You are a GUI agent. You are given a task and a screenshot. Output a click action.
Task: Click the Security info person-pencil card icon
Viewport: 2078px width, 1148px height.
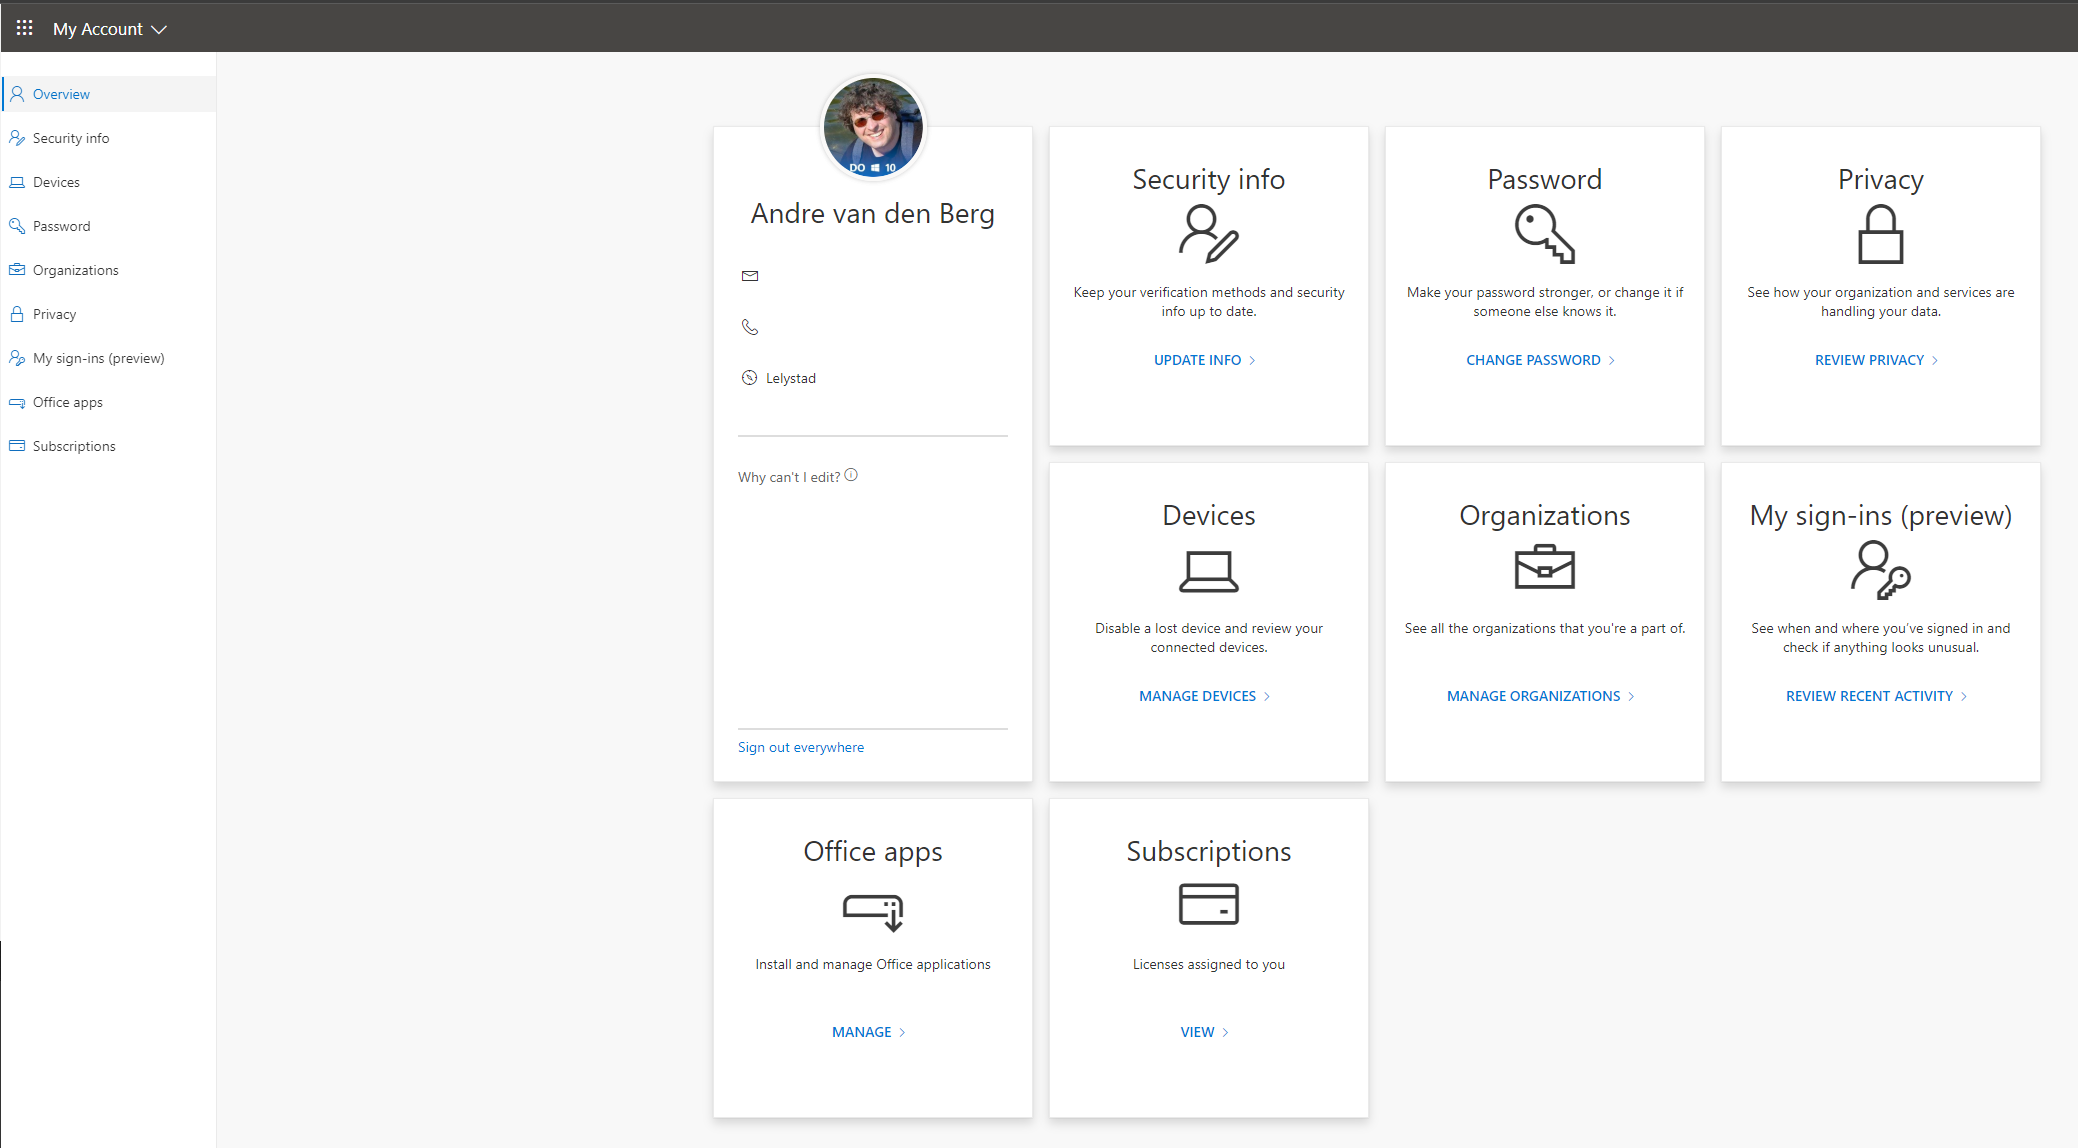(x=1208, y=234)
